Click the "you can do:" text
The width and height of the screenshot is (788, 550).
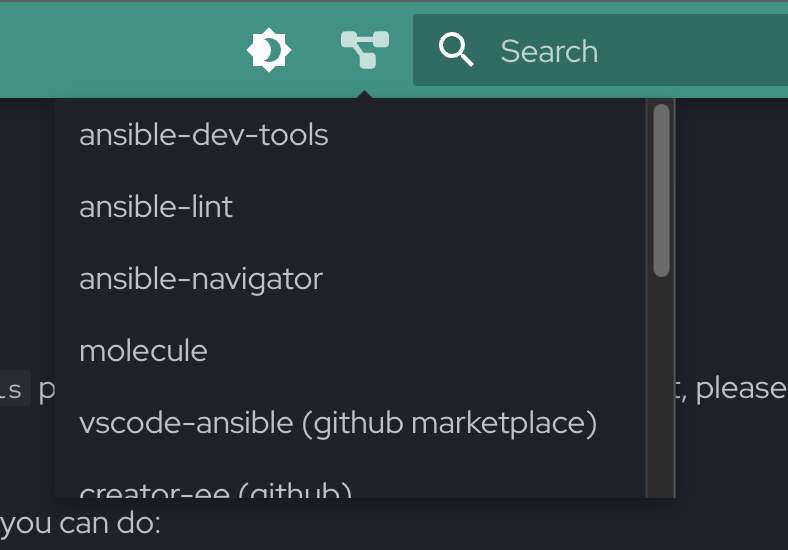(80, 523)
